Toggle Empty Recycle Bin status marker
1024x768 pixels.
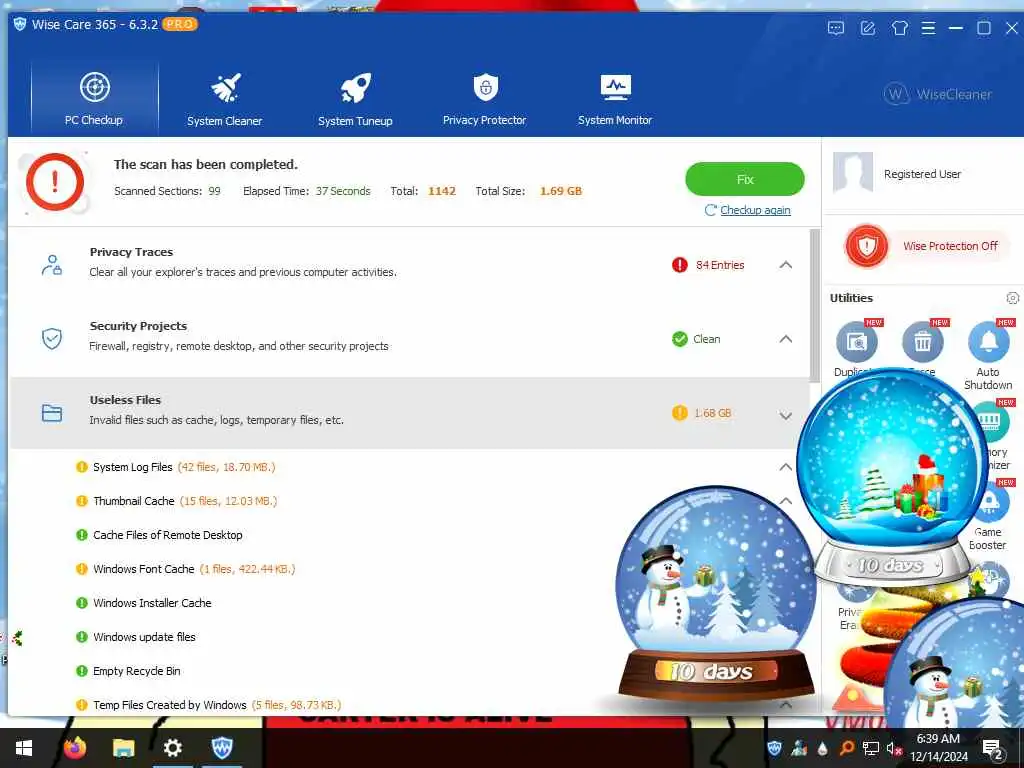[x=82, y=671]
